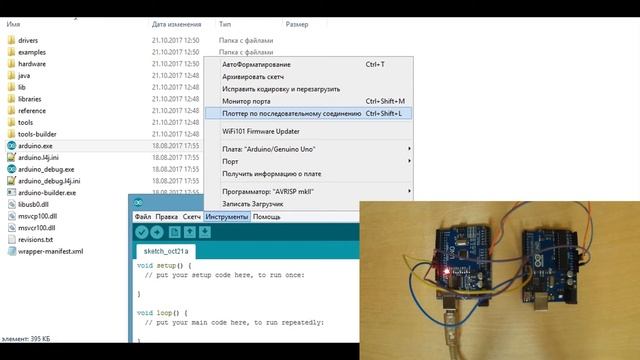Click the wrapper-manifest.xml file name

pos(51,251)
